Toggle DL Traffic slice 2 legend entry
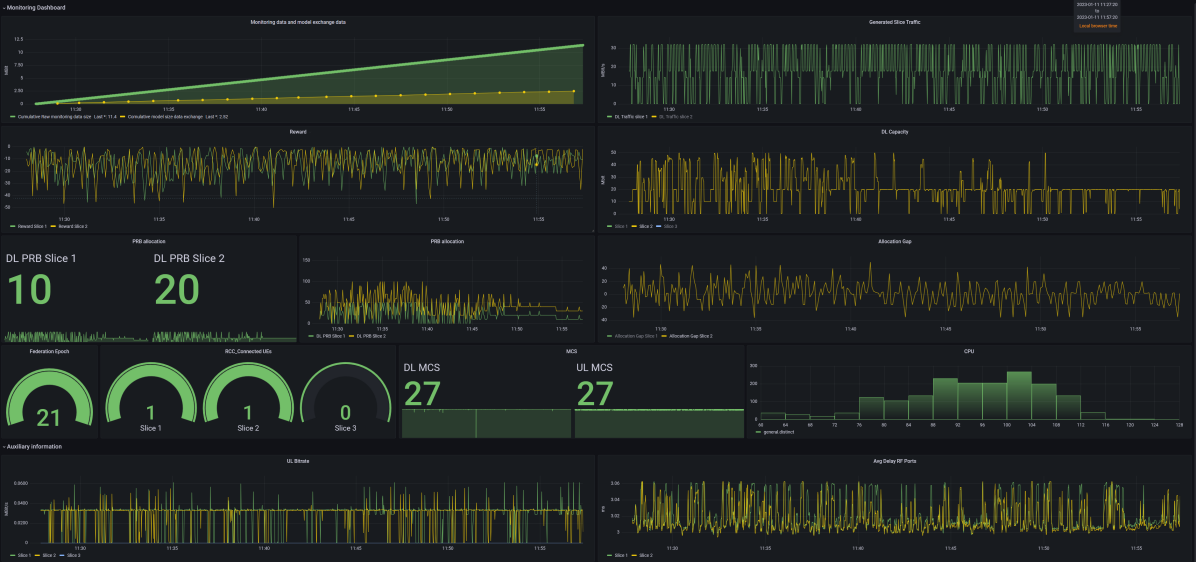 coord(676,117)
